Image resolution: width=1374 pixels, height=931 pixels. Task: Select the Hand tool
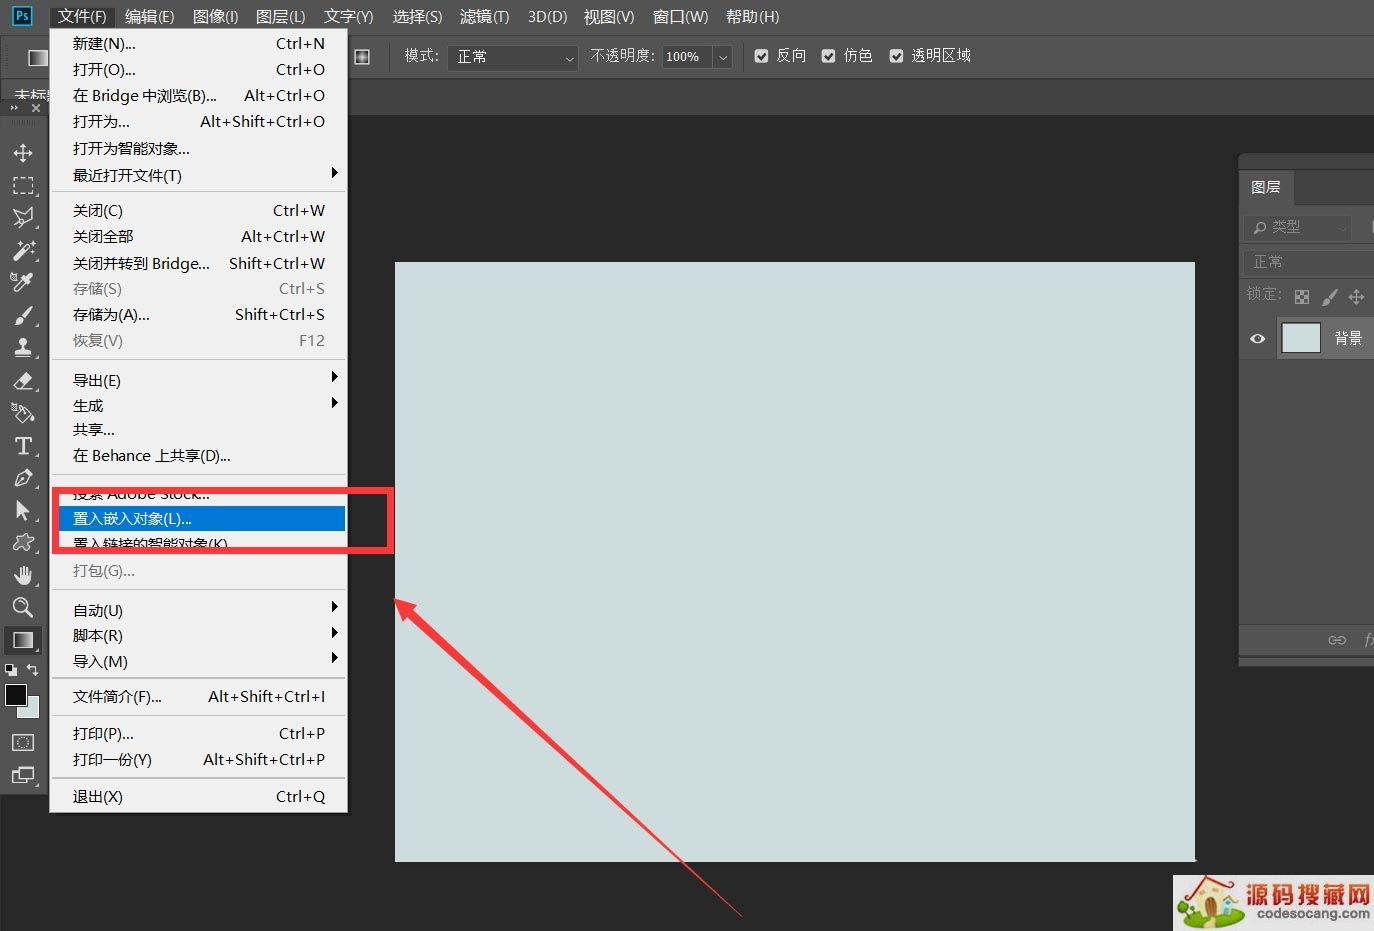point(23,575)
